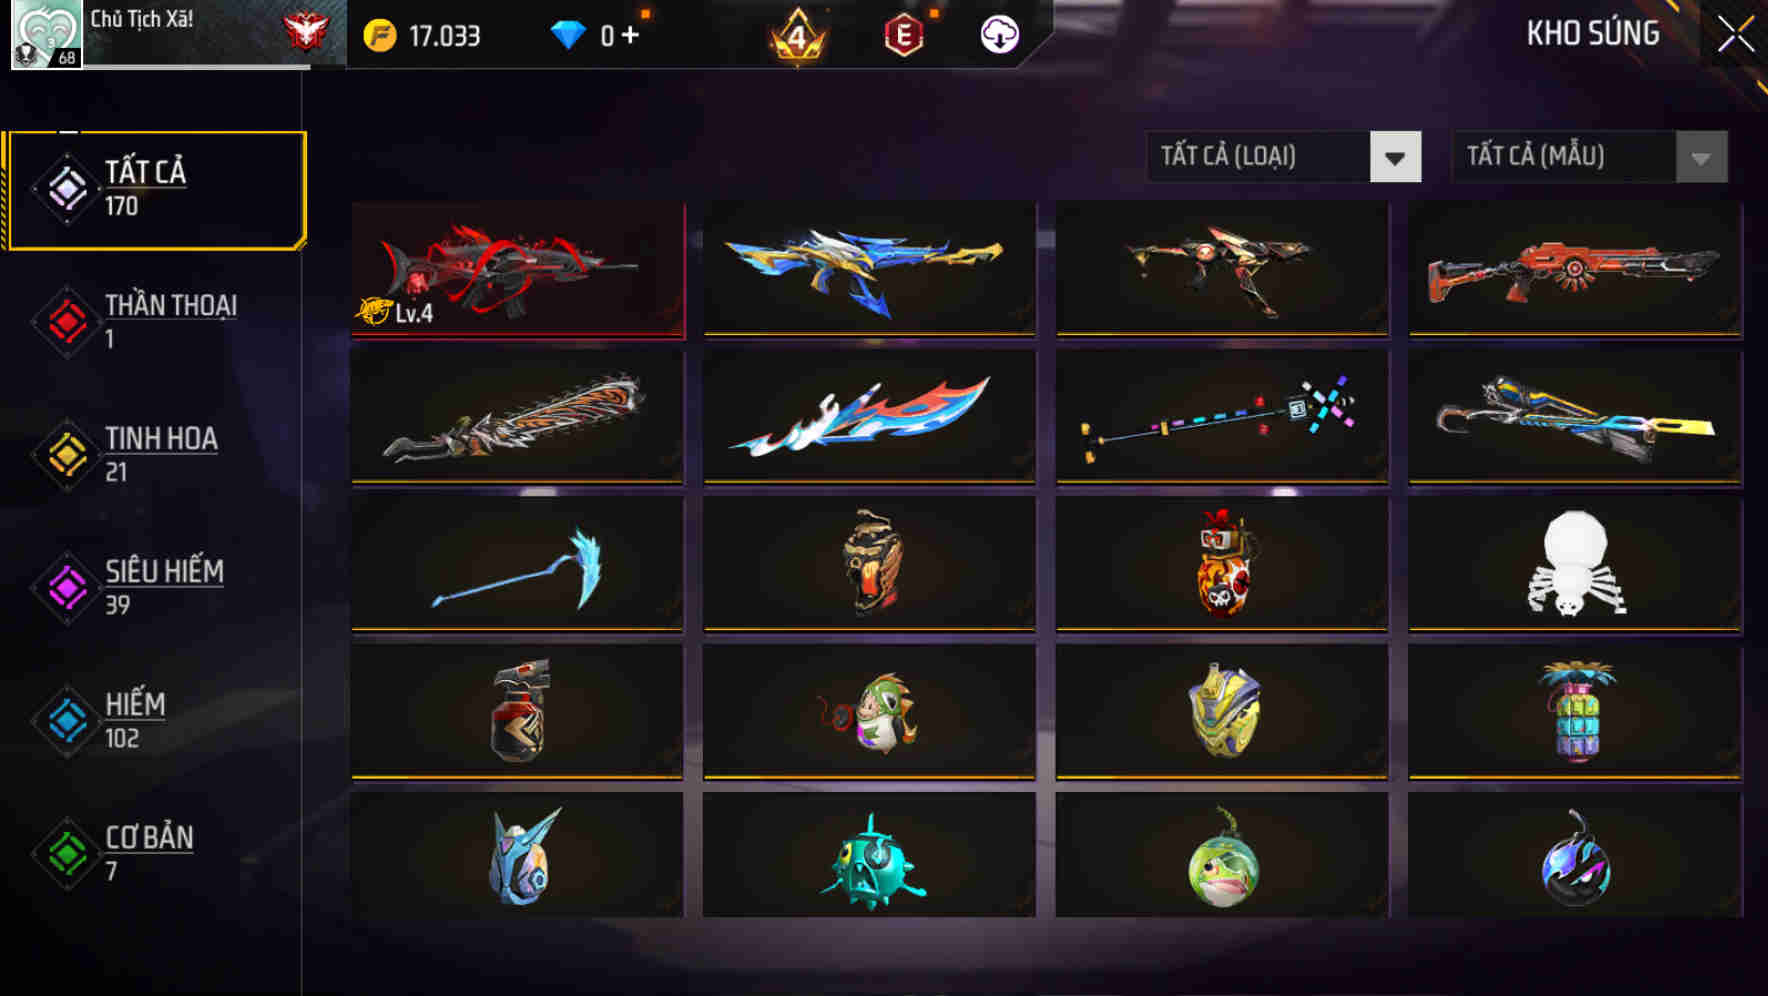Click the player avatar in top corner
1768x996 pixels.
pyautogui.click(x=46, y=34)
